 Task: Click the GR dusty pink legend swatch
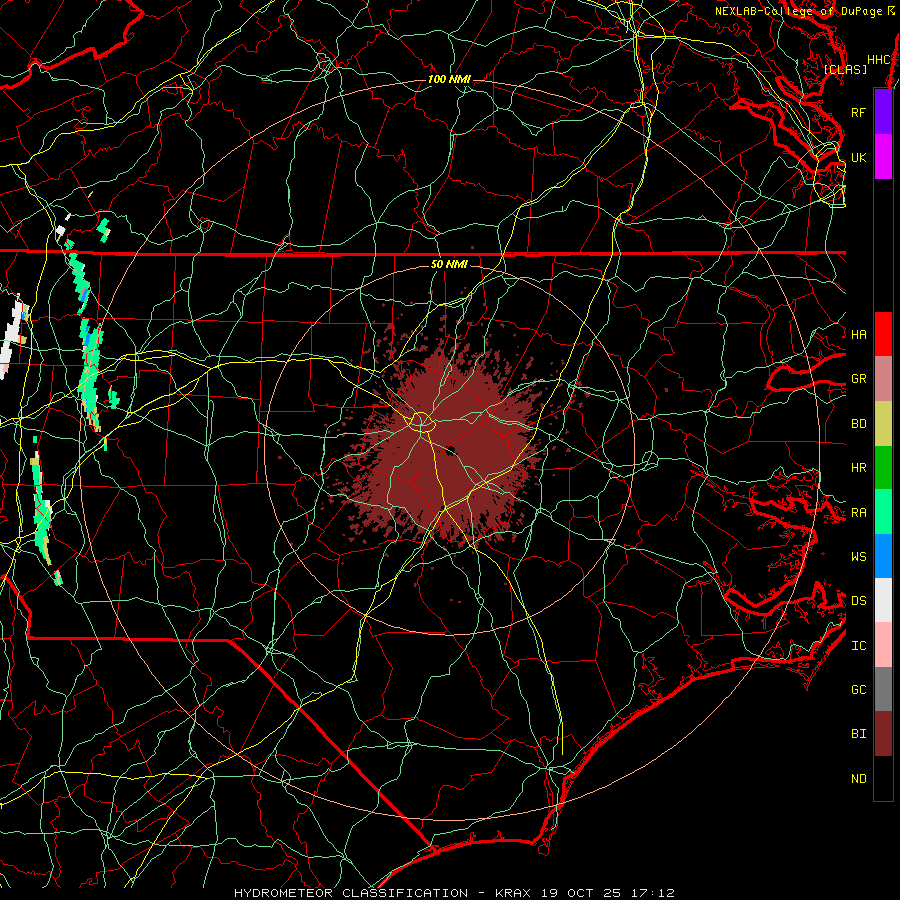pyautogui.click(x=883, y=378)
